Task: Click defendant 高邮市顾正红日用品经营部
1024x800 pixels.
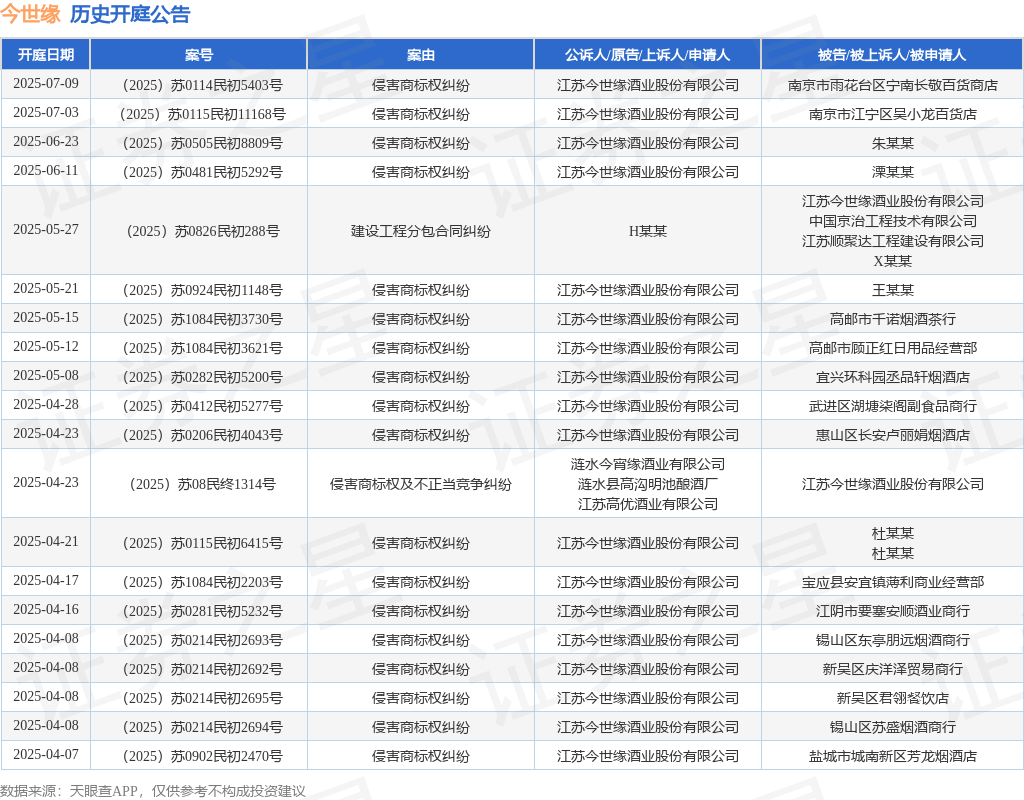Action: click(x=893, y=348)
